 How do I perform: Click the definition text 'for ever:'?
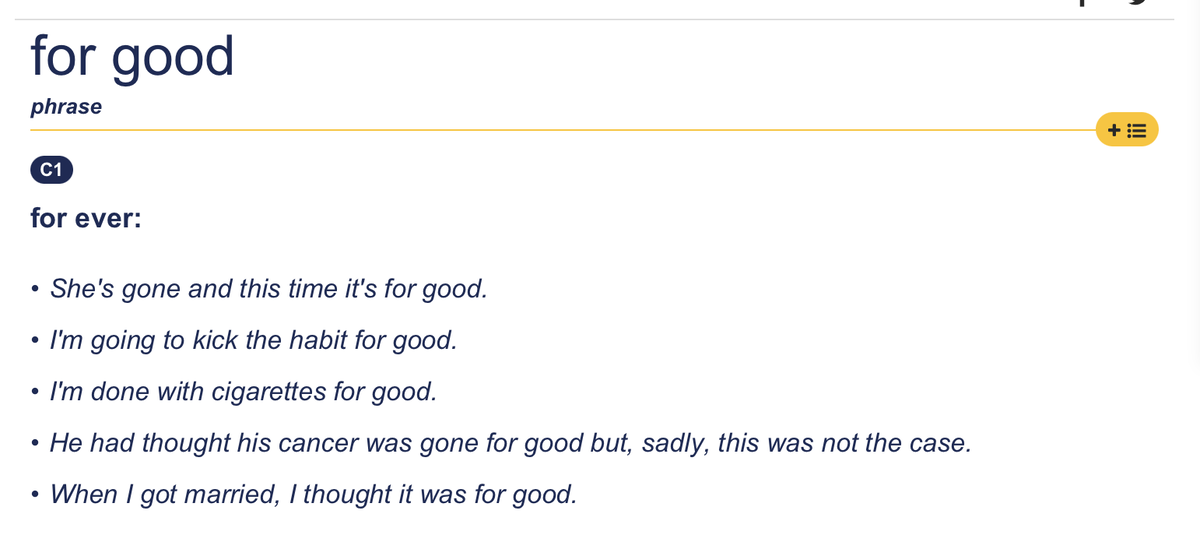86,217
